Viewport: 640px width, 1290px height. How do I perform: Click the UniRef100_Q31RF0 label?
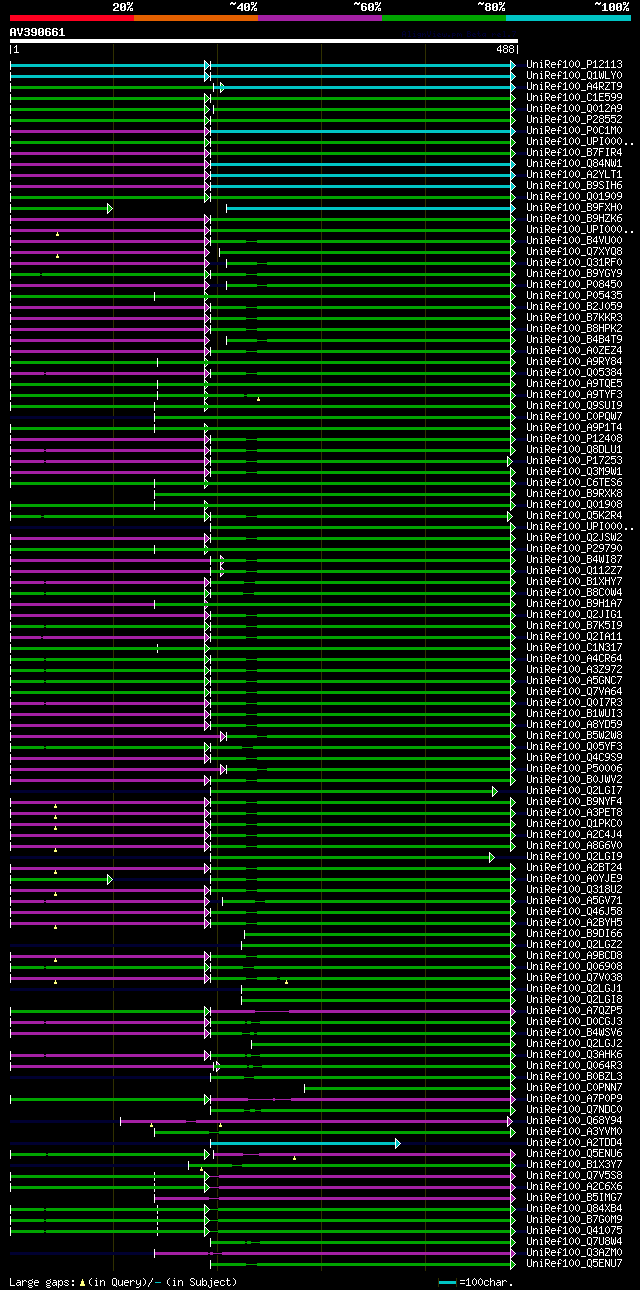(574, 262)
